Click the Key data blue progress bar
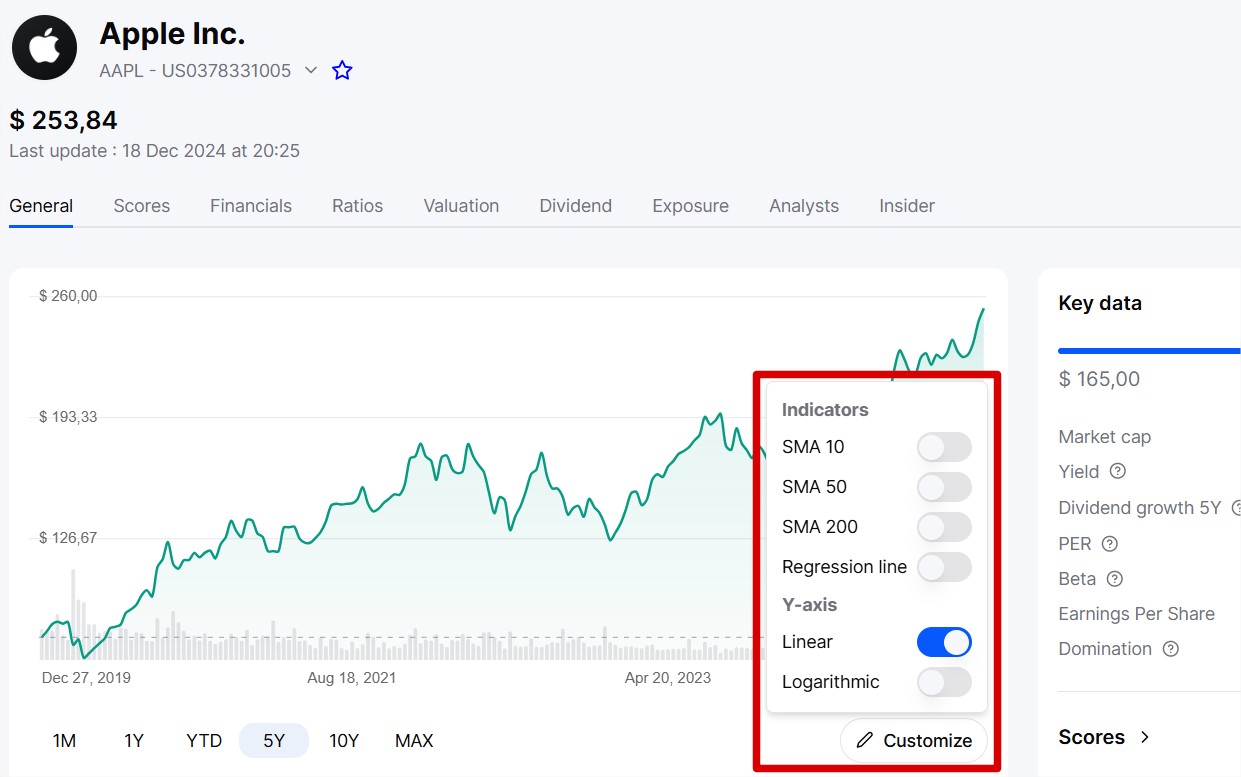 (1149, 351)
